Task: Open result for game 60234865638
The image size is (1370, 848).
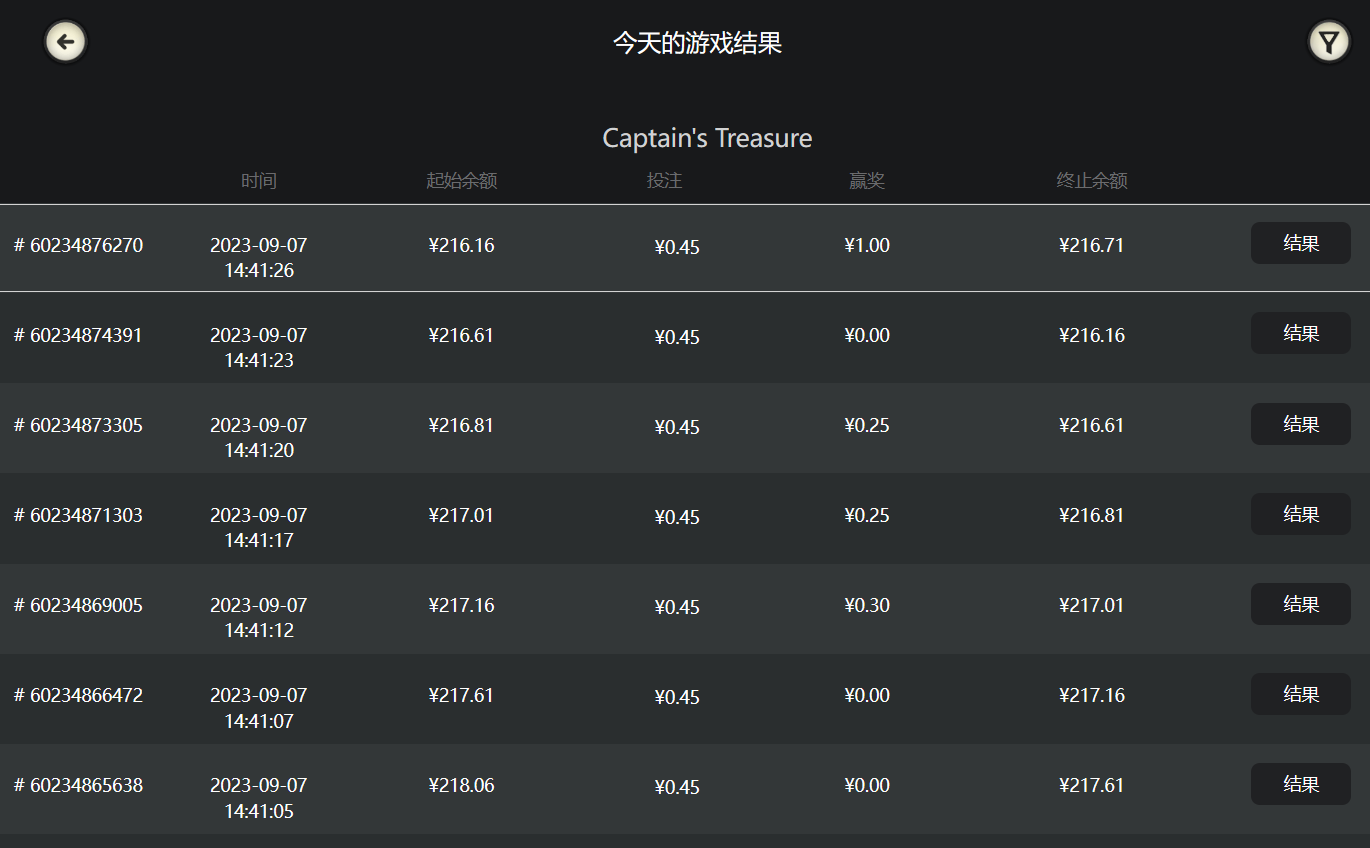Action: point(1300,784)
